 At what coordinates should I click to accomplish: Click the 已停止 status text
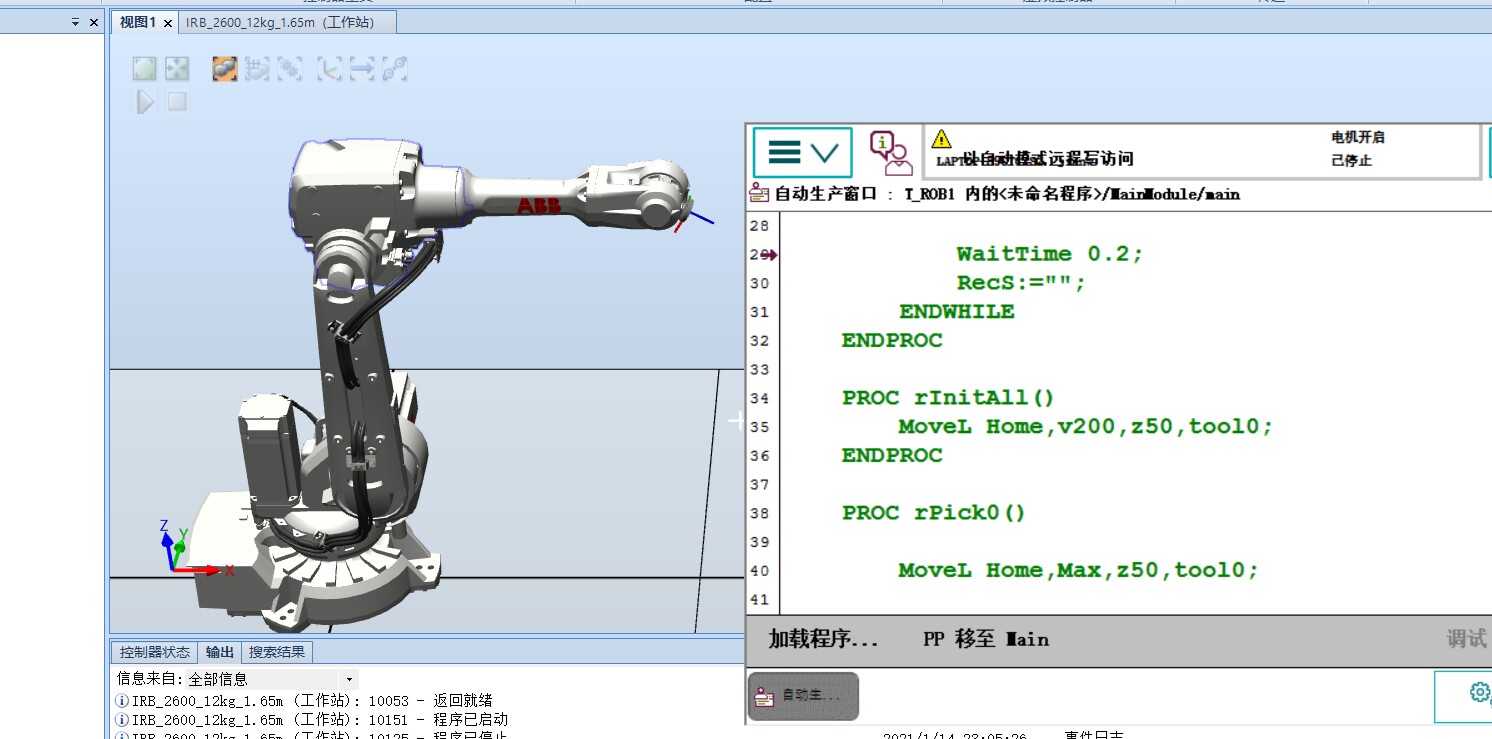pyautogui.click(x=1351, y=160)
